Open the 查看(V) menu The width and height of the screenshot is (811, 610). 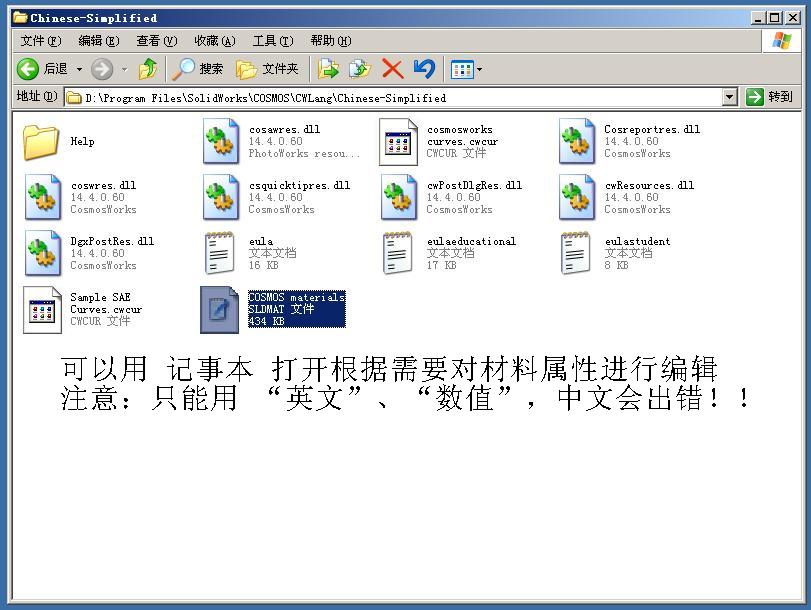click(156, 40)
